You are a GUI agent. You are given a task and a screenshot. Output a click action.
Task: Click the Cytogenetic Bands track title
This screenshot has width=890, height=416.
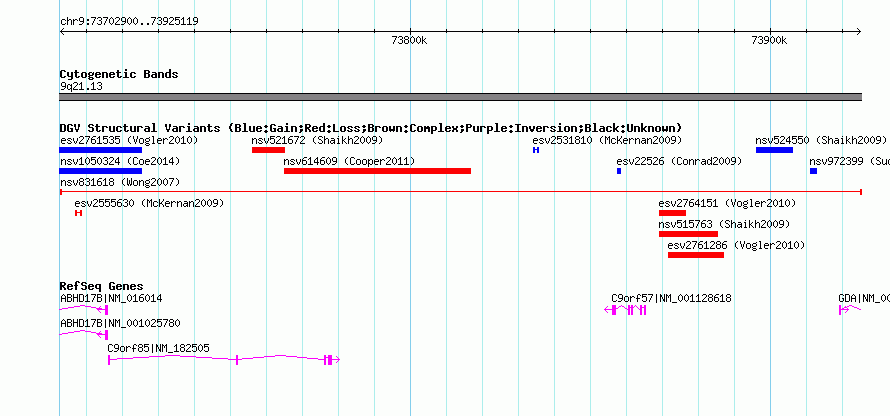(119, 74)
